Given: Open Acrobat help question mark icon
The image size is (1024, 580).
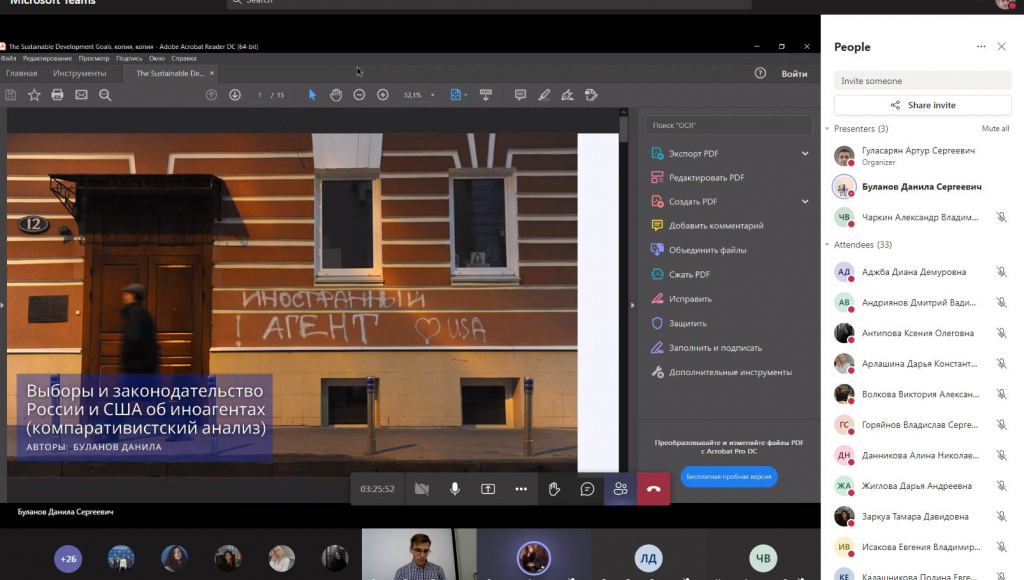Looking at the screenshot, I should [x=760, y=73].
